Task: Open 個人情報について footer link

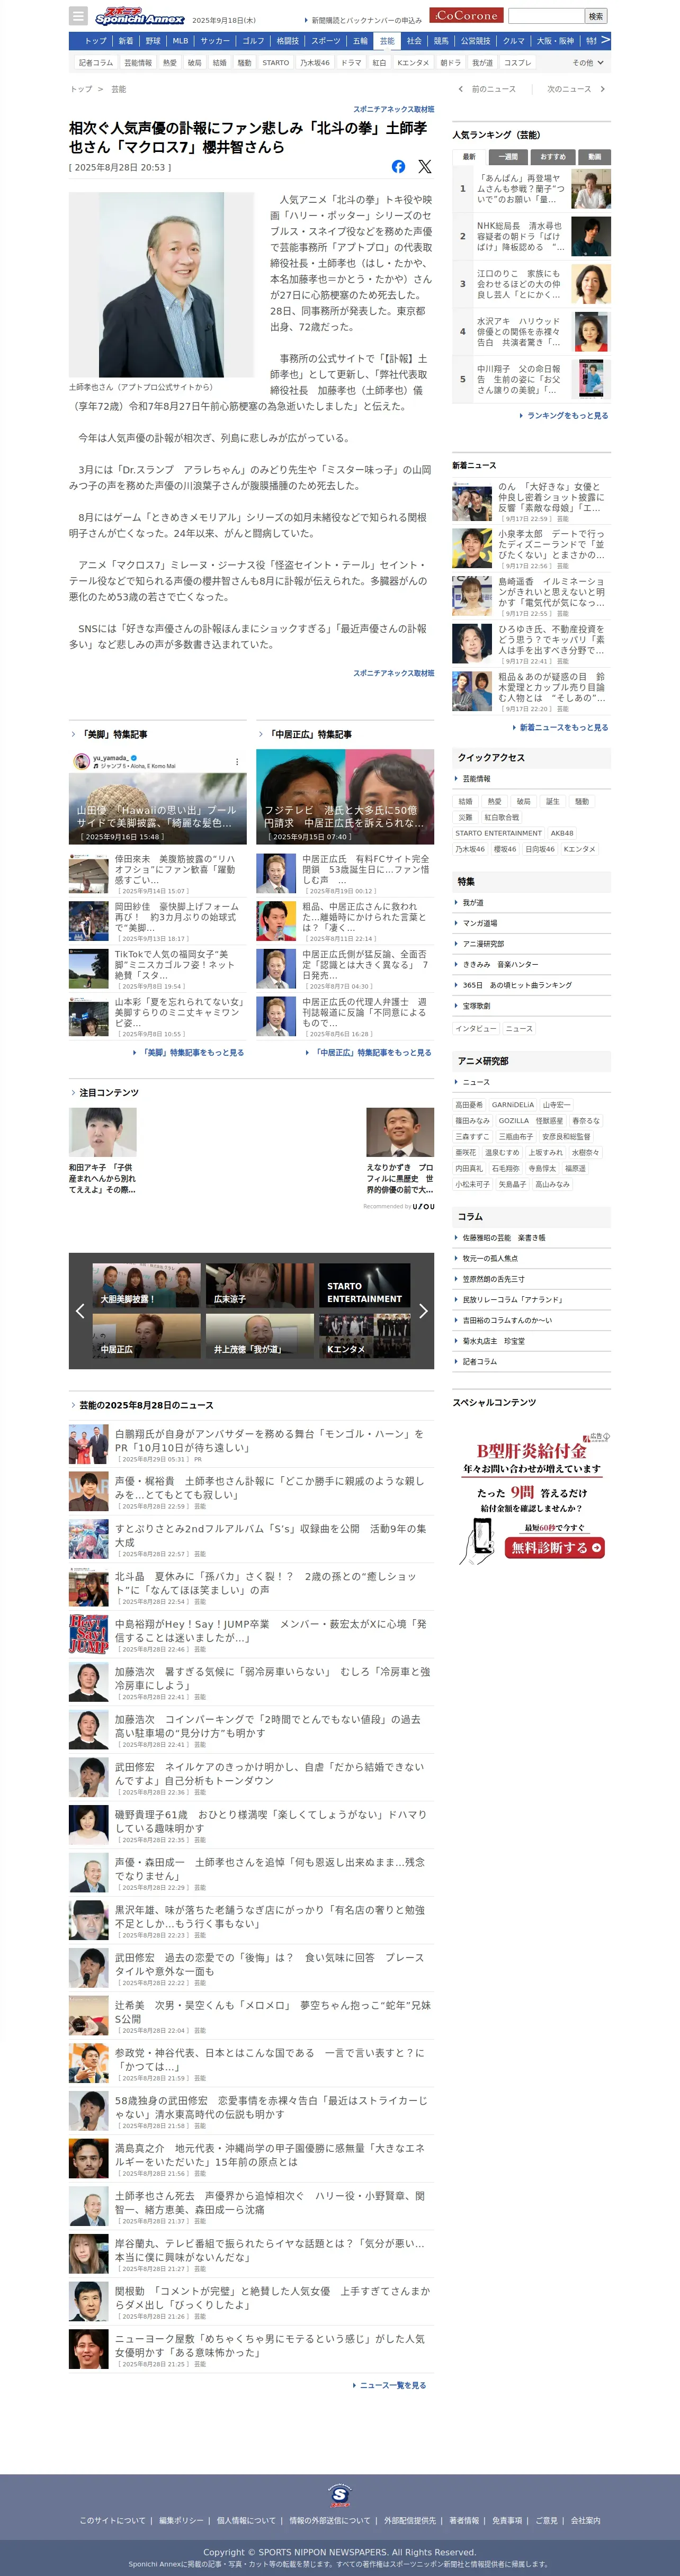Action: pos(246,2521)
